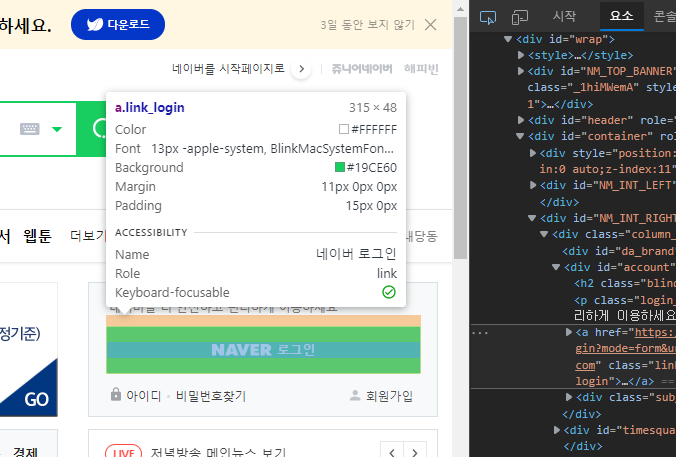The width and height of the screenshot is (676, 457).
Task: Collapse the div id="account" node
Action: point(556,267)
